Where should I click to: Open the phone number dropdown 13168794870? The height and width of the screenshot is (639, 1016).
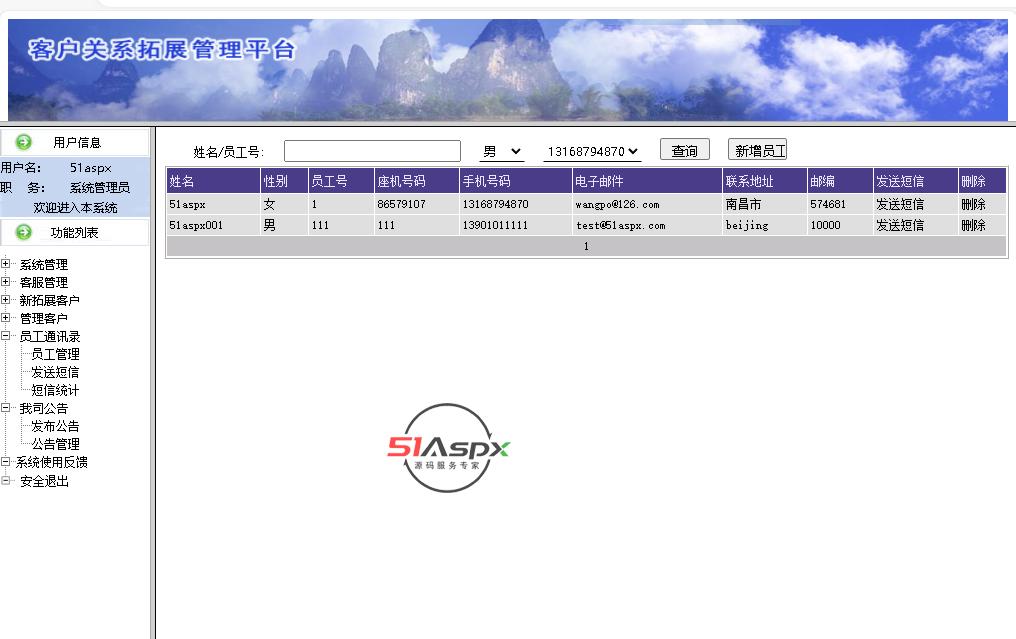[x=591, y=151]
